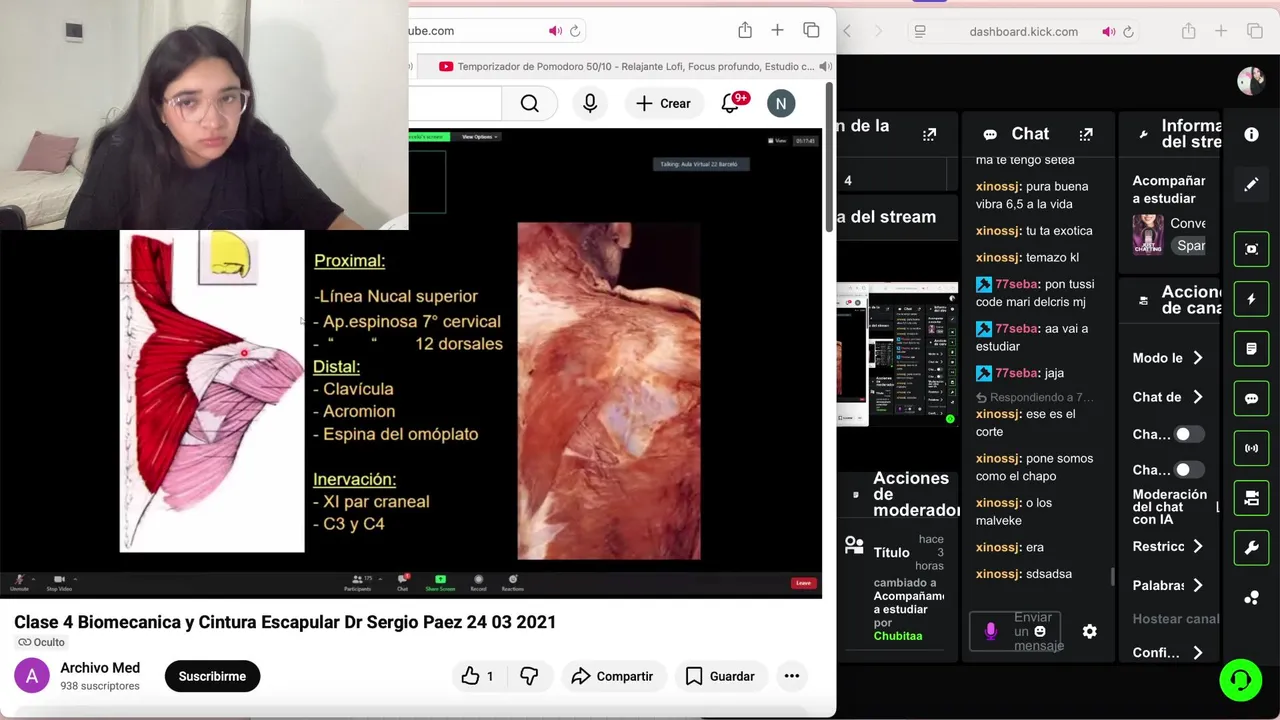Pop out the leftmost Kick dashboard panel
This screenshot has height=720, width=1280.
pyautogui.click(x=929, y=134)
